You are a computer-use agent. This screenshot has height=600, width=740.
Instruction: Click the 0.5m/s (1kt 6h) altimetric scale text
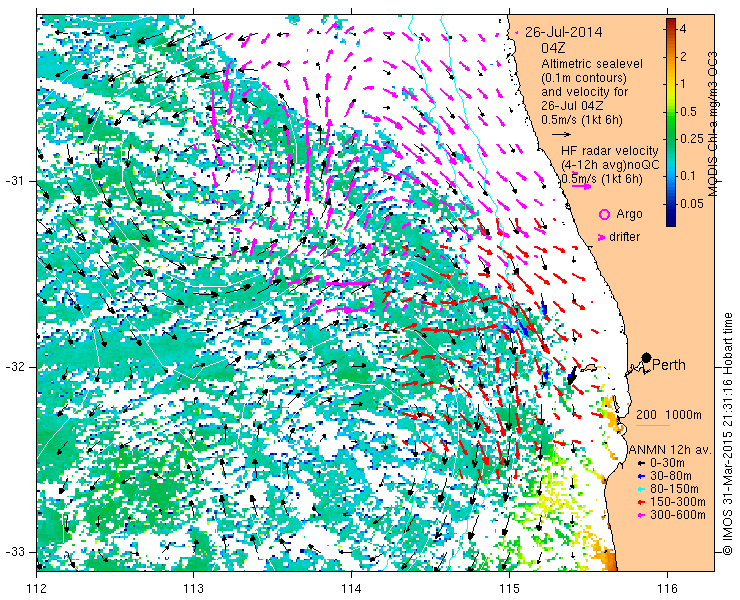[x=582, y=120]
